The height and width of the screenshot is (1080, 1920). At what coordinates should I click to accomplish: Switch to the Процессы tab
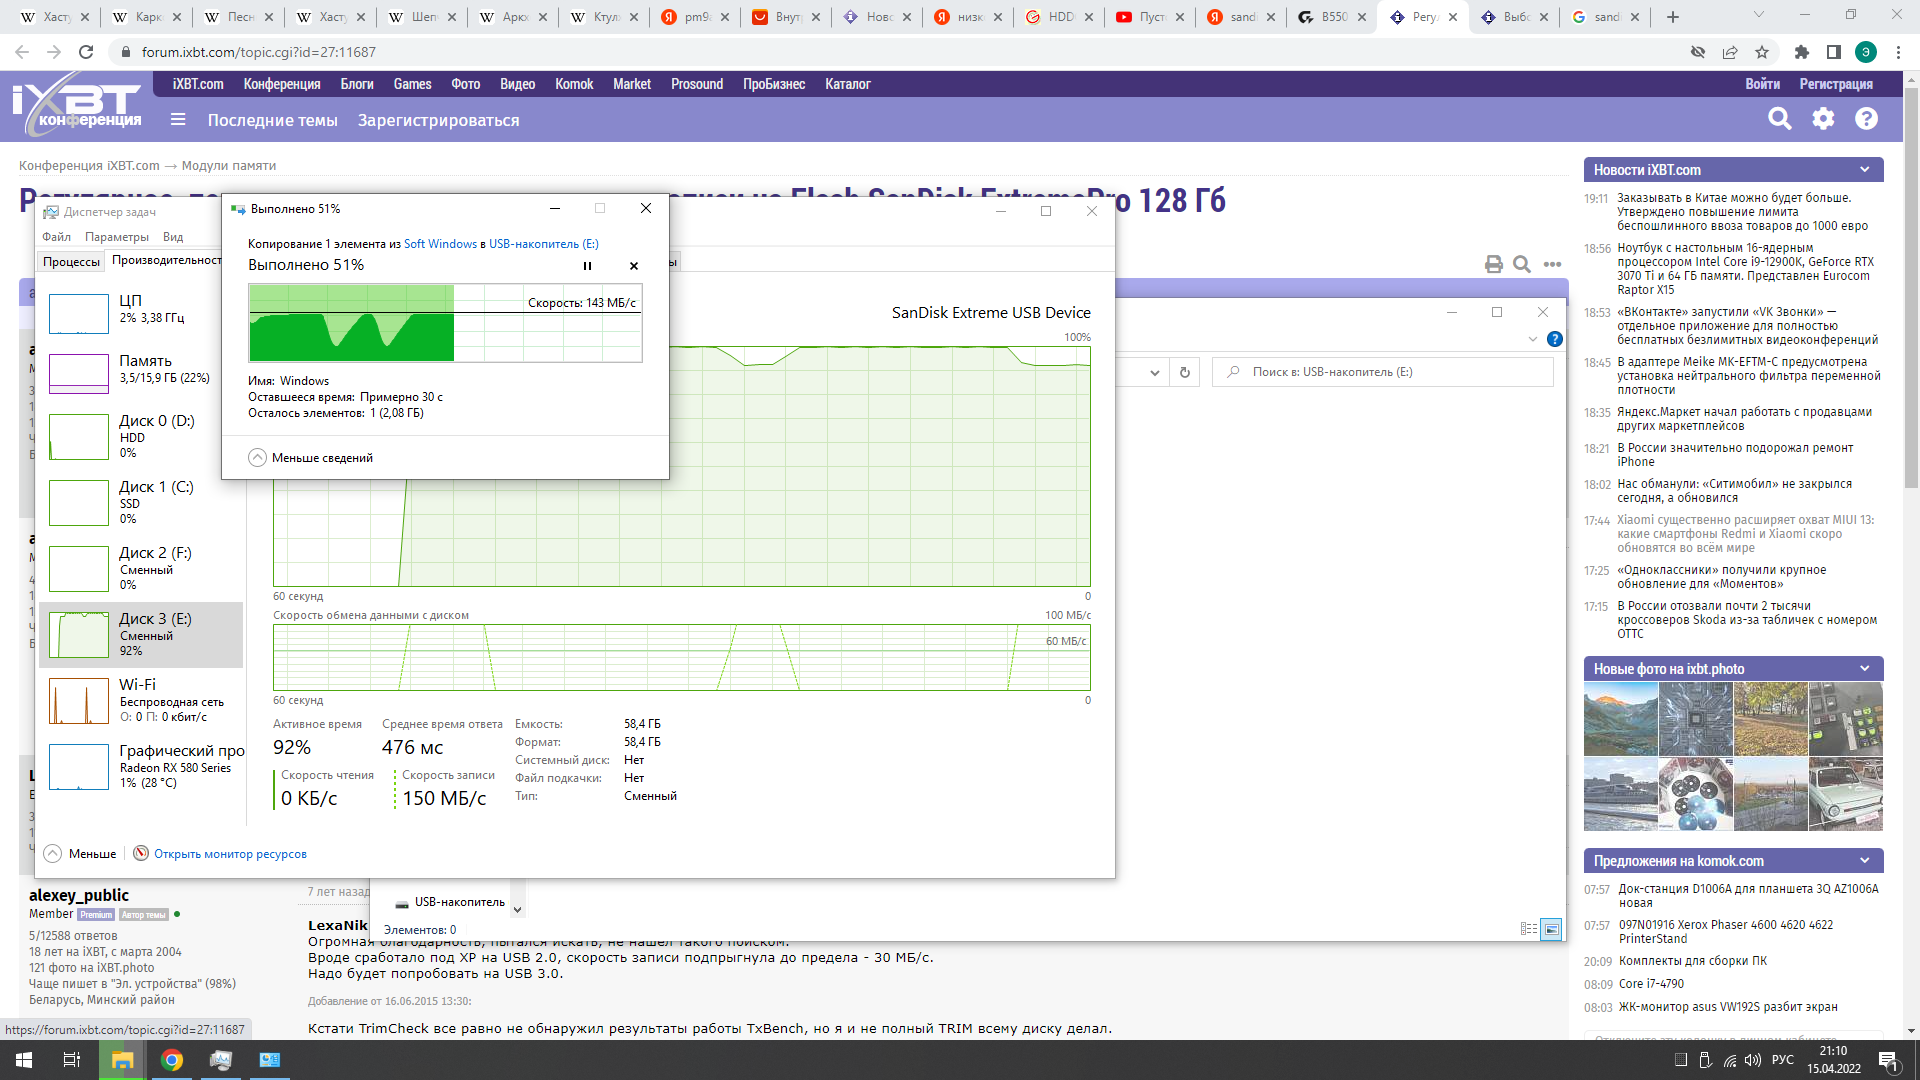point(71,261)
